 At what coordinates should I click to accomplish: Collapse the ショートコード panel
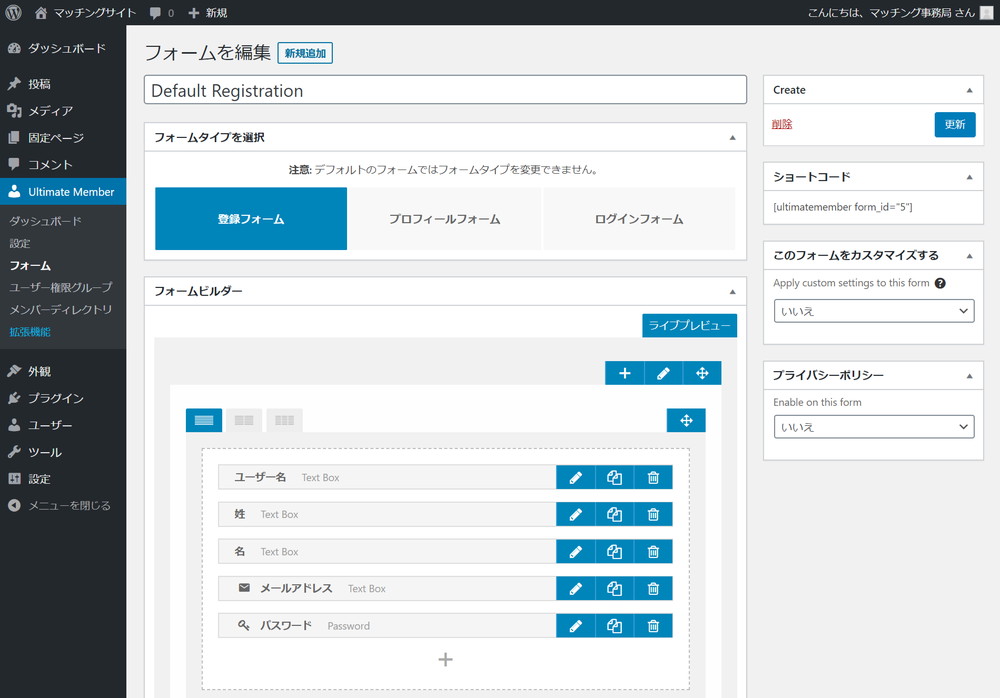(x=969, y=177)
